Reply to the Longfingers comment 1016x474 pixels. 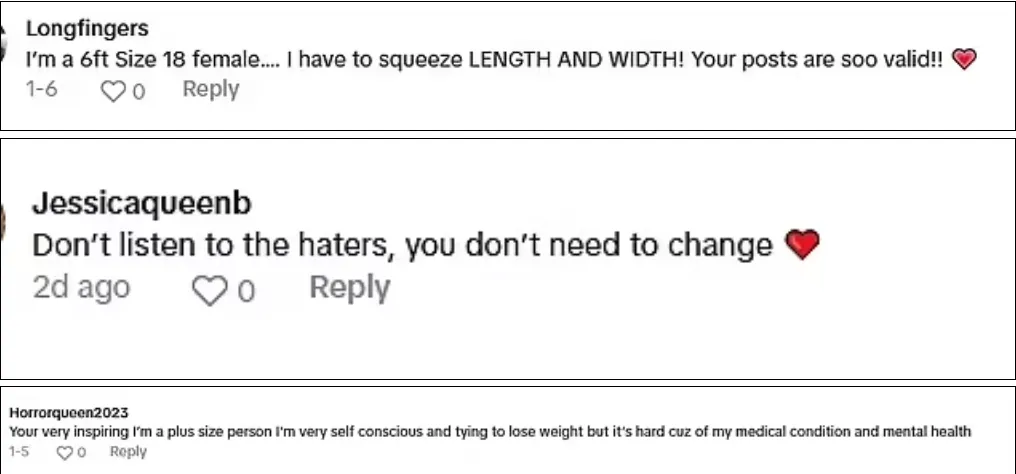coord(211,89)
